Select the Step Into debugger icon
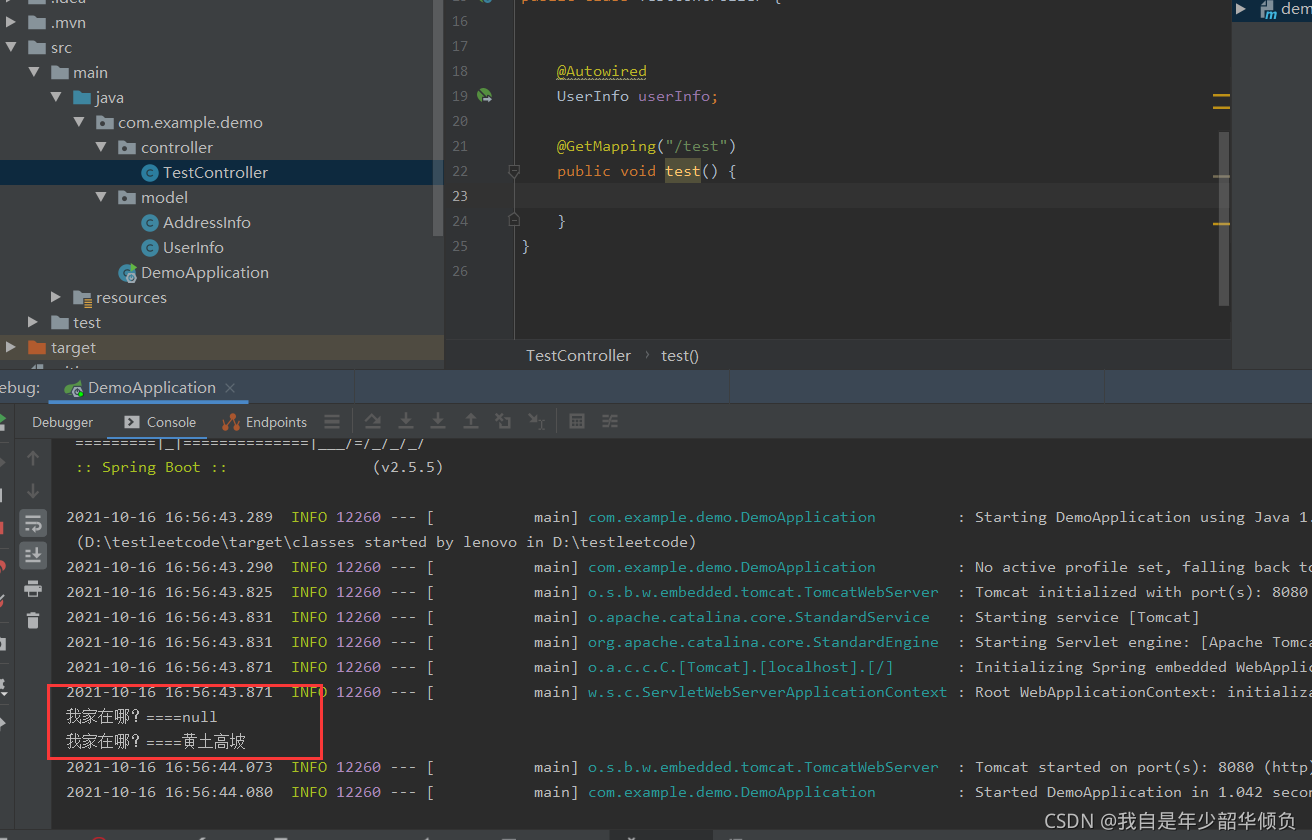This screenshot has width=1312, height=840. (x=405, y=421)
